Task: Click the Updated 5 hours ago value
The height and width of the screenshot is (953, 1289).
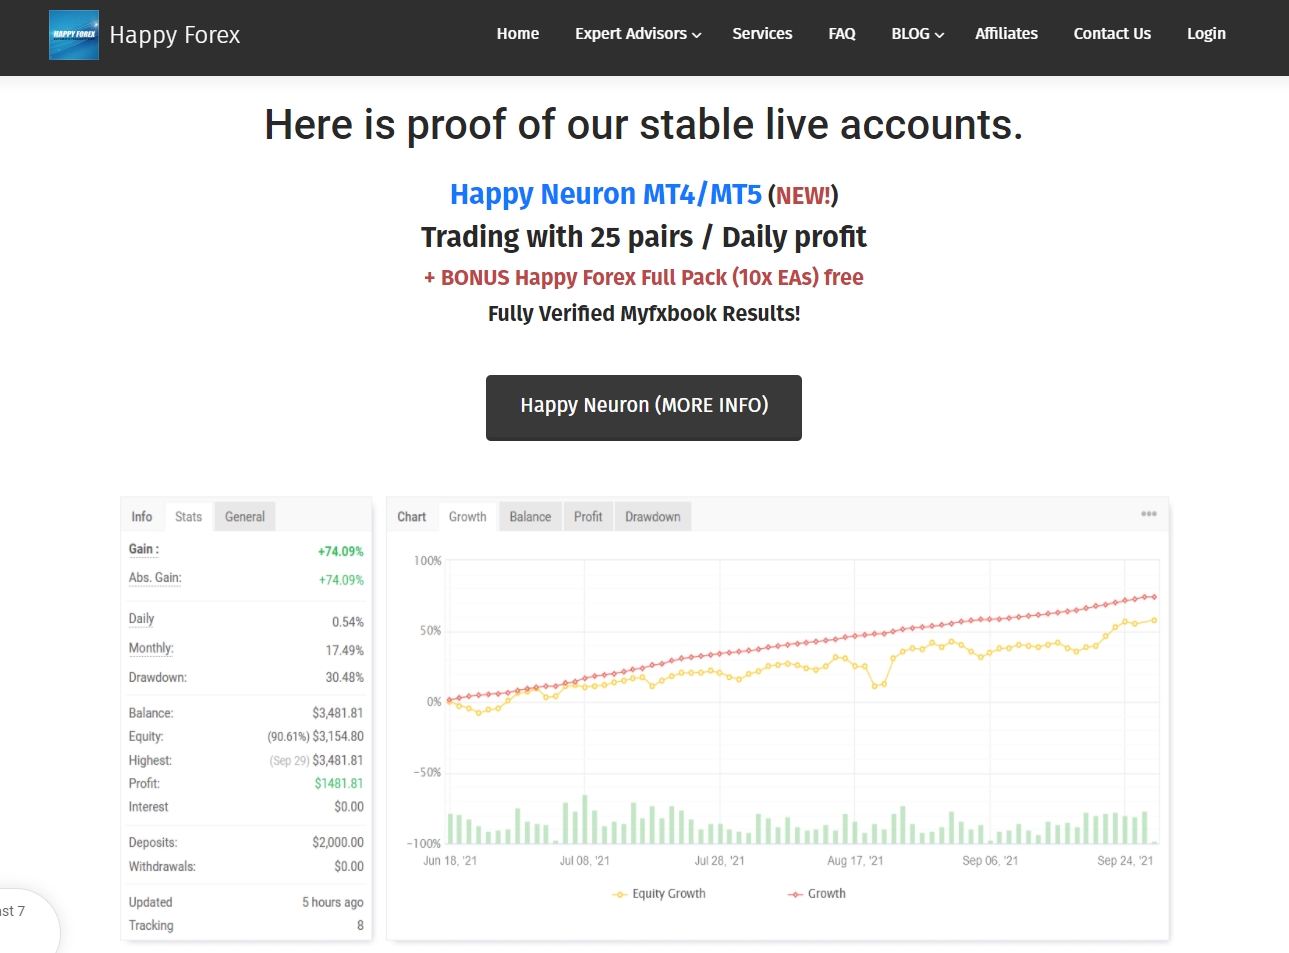Action: [x=332, y=902]
